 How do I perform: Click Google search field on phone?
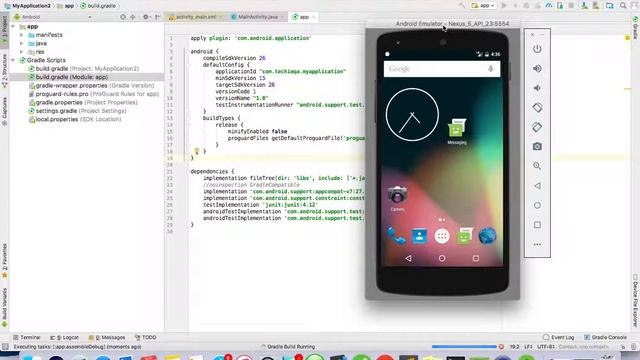442,69
